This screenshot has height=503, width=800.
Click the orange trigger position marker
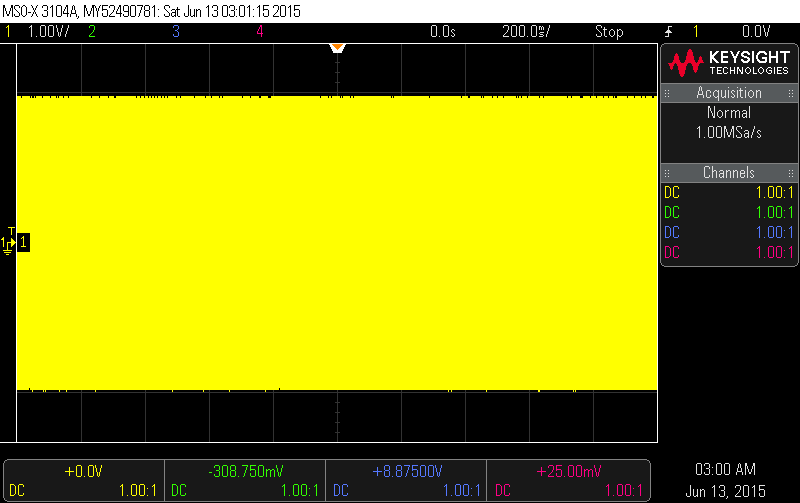pos(337,48)
